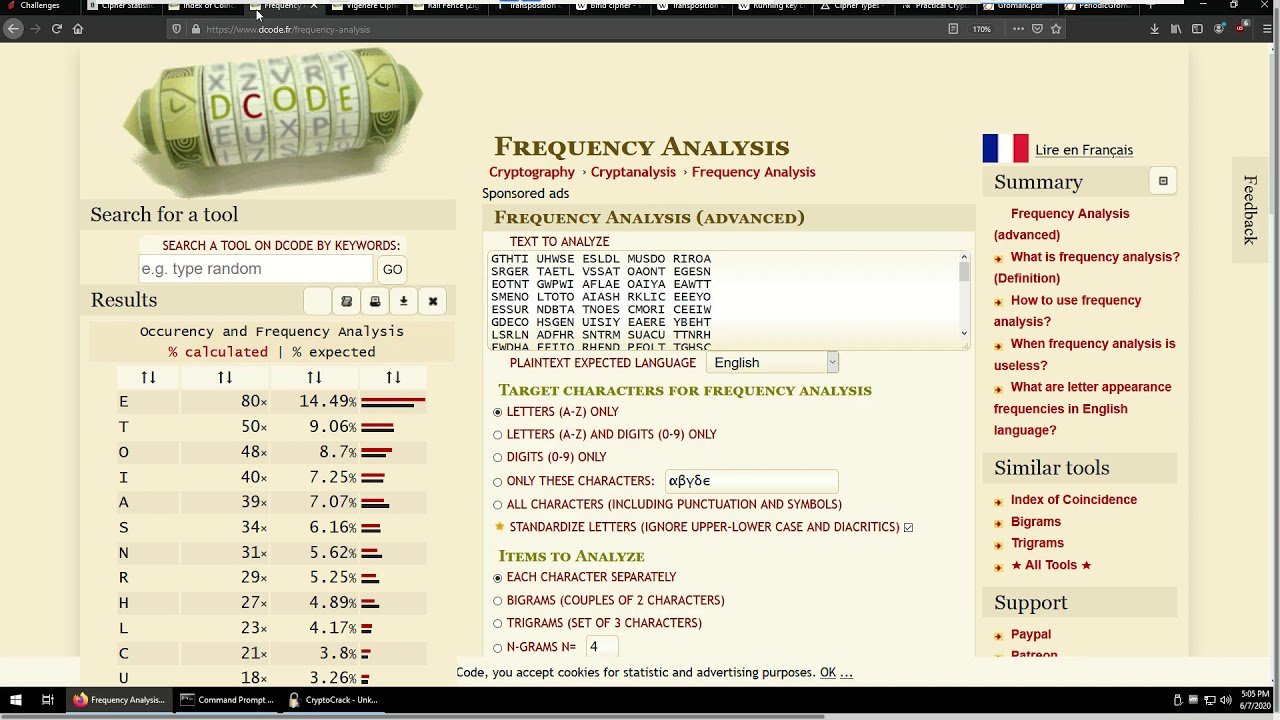
Task: Open the reader view icon in address bar
Action: 953,29
